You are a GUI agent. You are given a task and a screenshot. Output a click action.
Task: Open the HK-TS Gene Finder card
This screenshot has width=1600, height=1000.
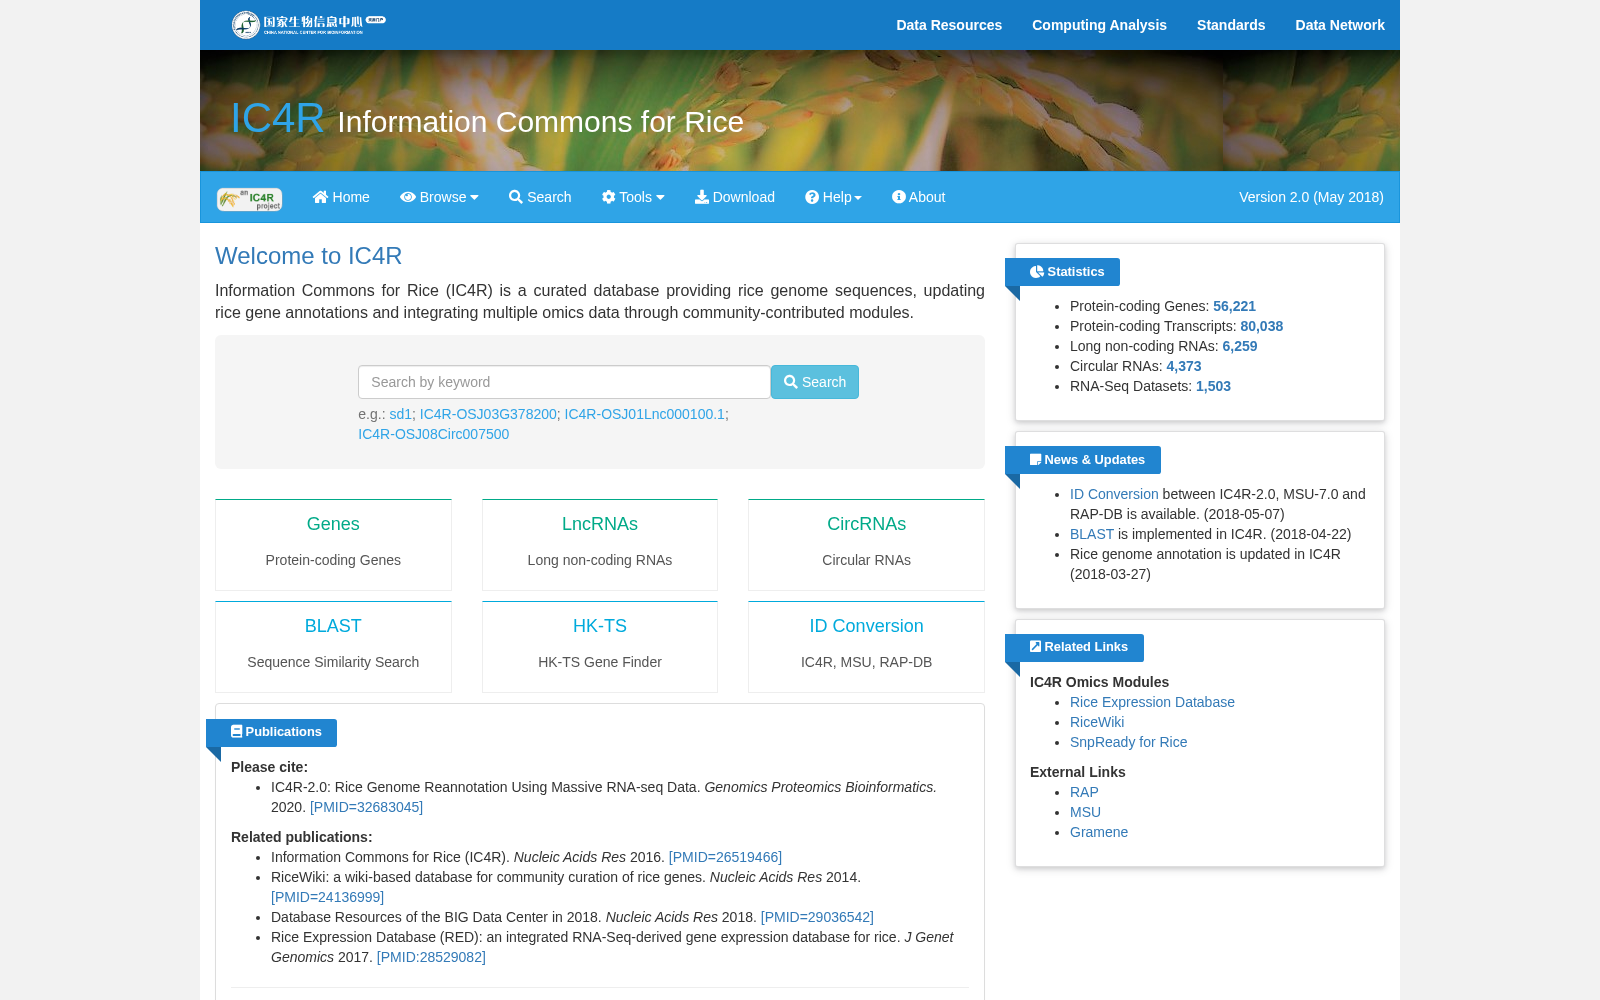[x=600, y=647]
